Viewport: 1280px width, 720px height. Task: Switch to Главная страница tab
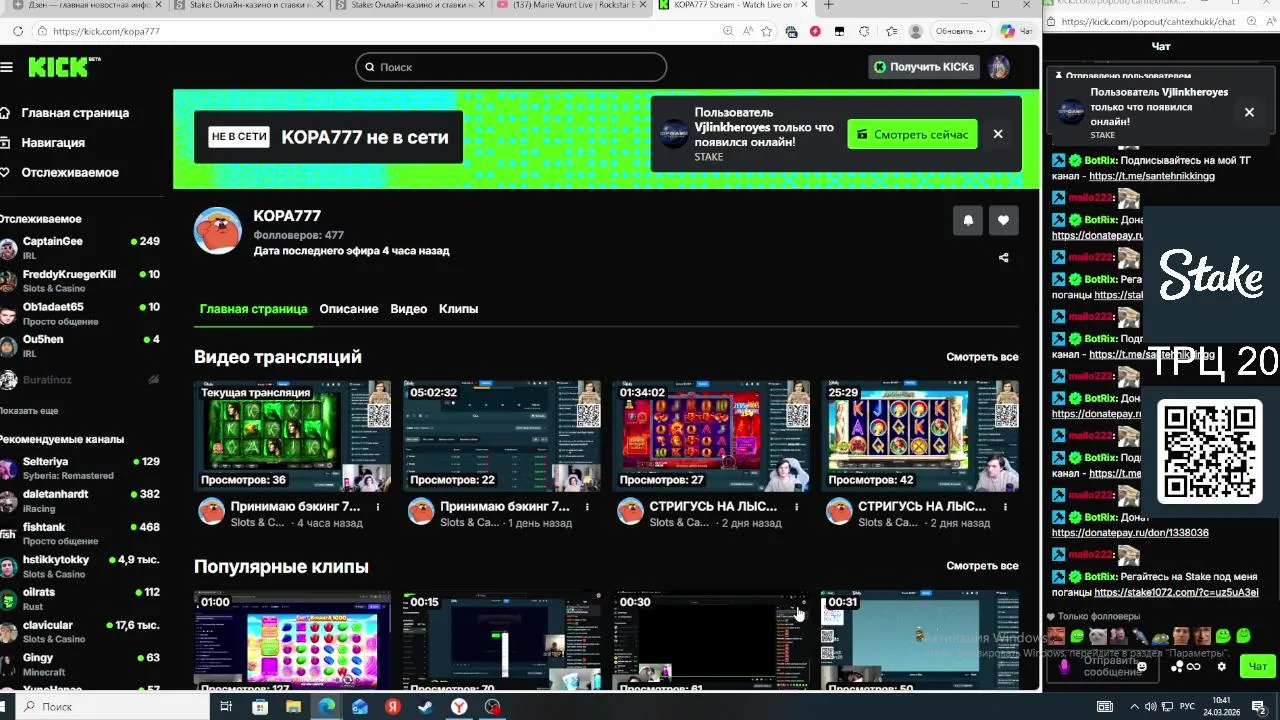[x=253, y=309]
